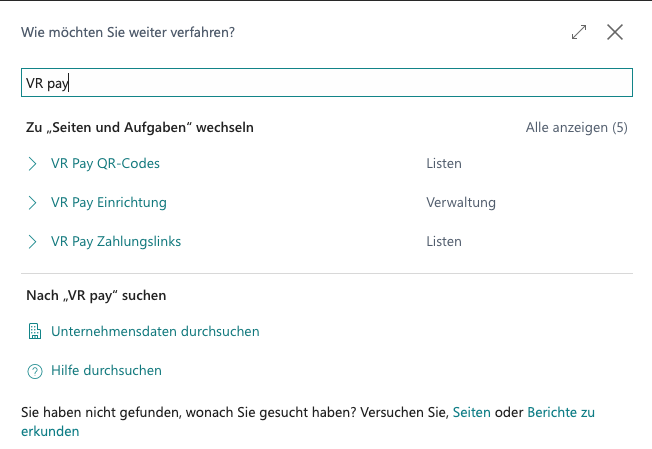Click the Listen label beside VR Pay Zahlungslinks
The width and height of the screenshot is (652, 449).
point(444,241)
